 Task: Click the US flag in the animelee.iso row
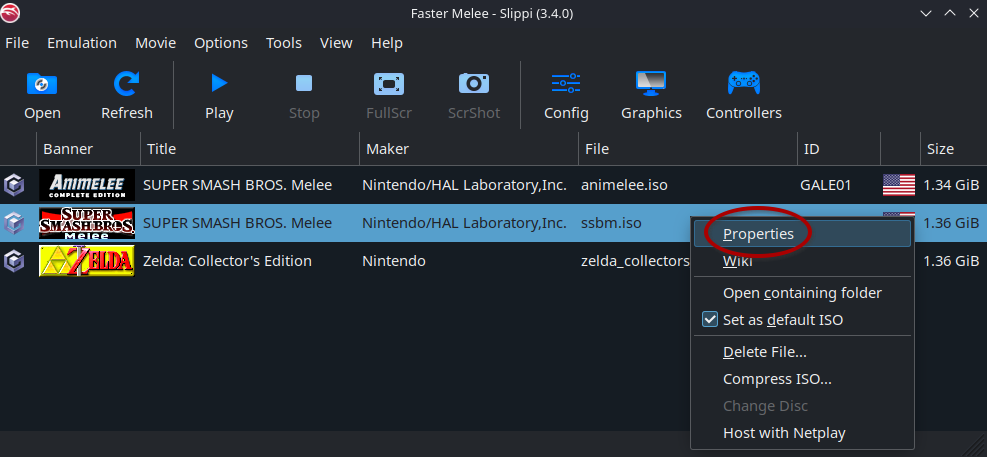click(899, 185)
